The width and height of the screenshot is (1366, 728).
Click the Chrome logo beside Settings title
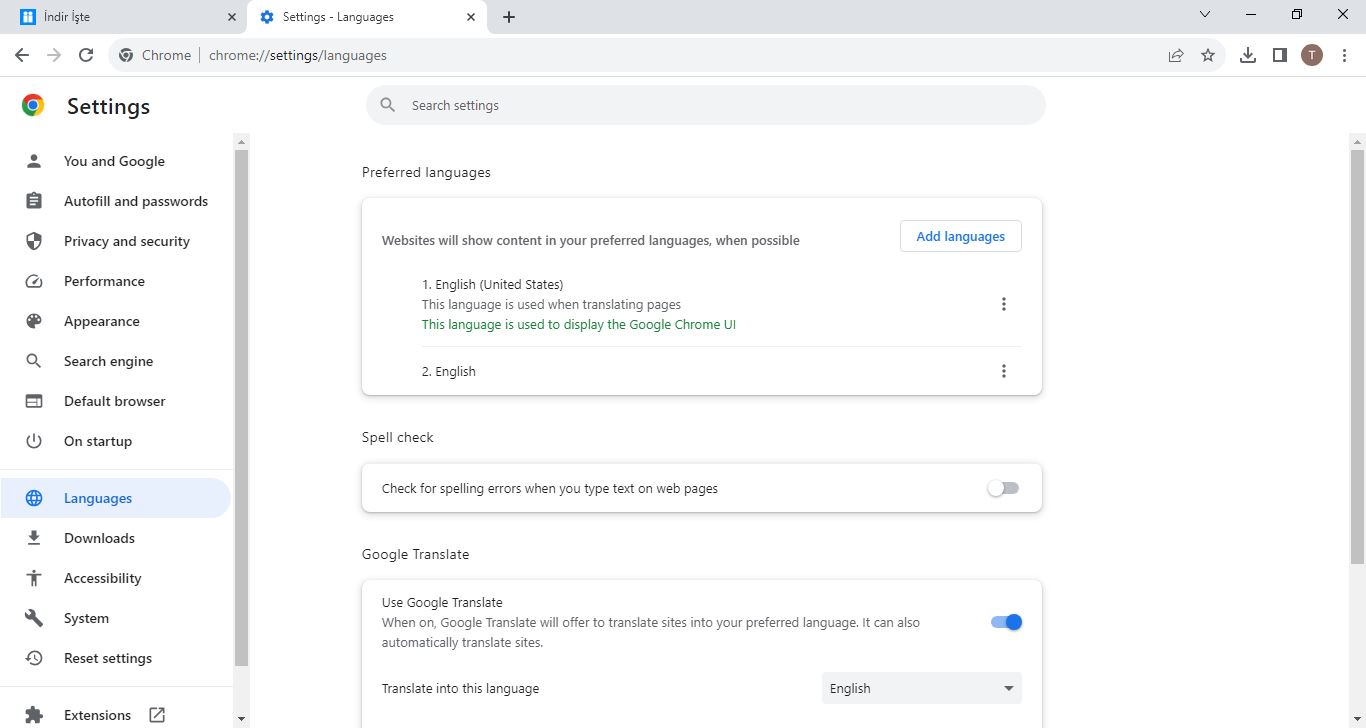[33, 106]
